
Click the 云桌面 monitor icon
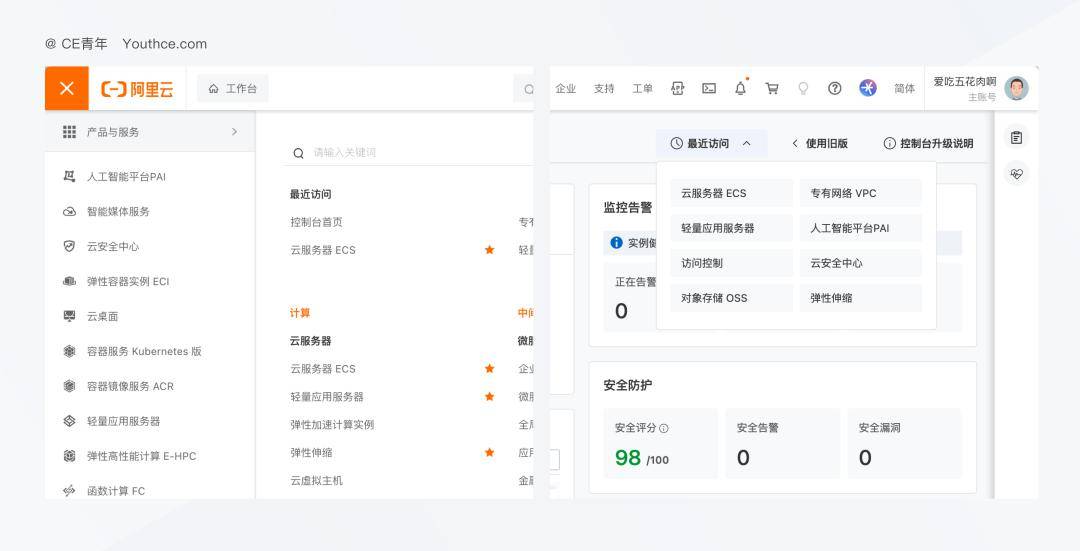[70, 316]
